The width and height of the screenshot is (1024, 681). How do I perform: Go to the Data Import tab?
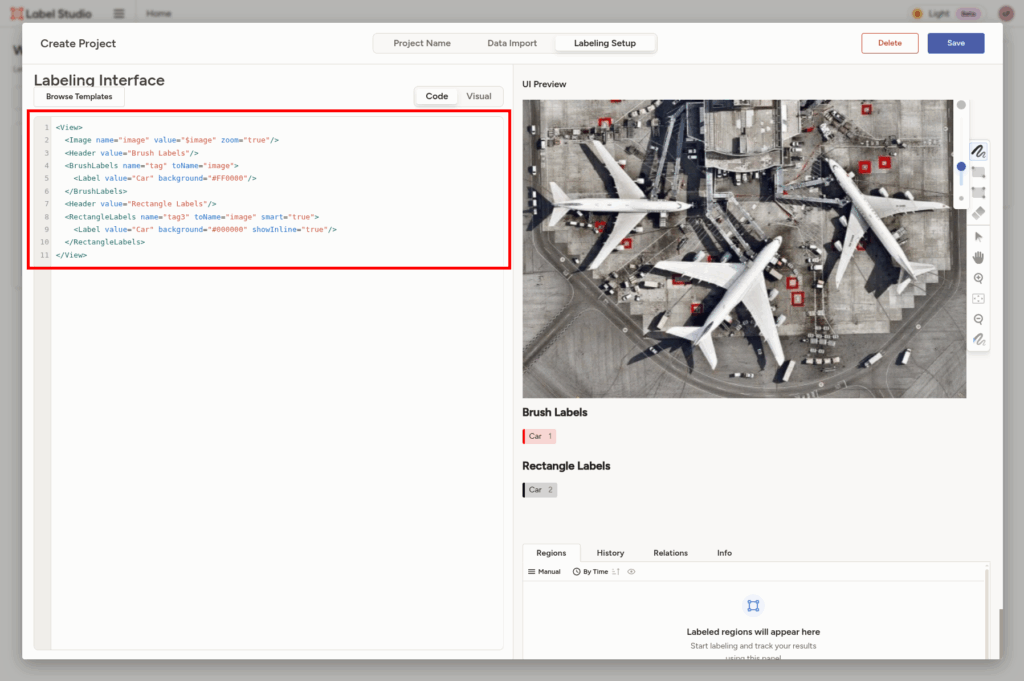tap(512, 43)
